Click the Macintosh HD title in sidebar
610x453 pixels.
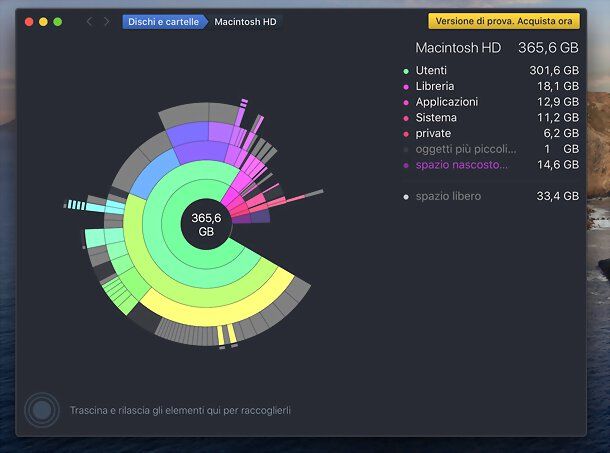point(458,48)
